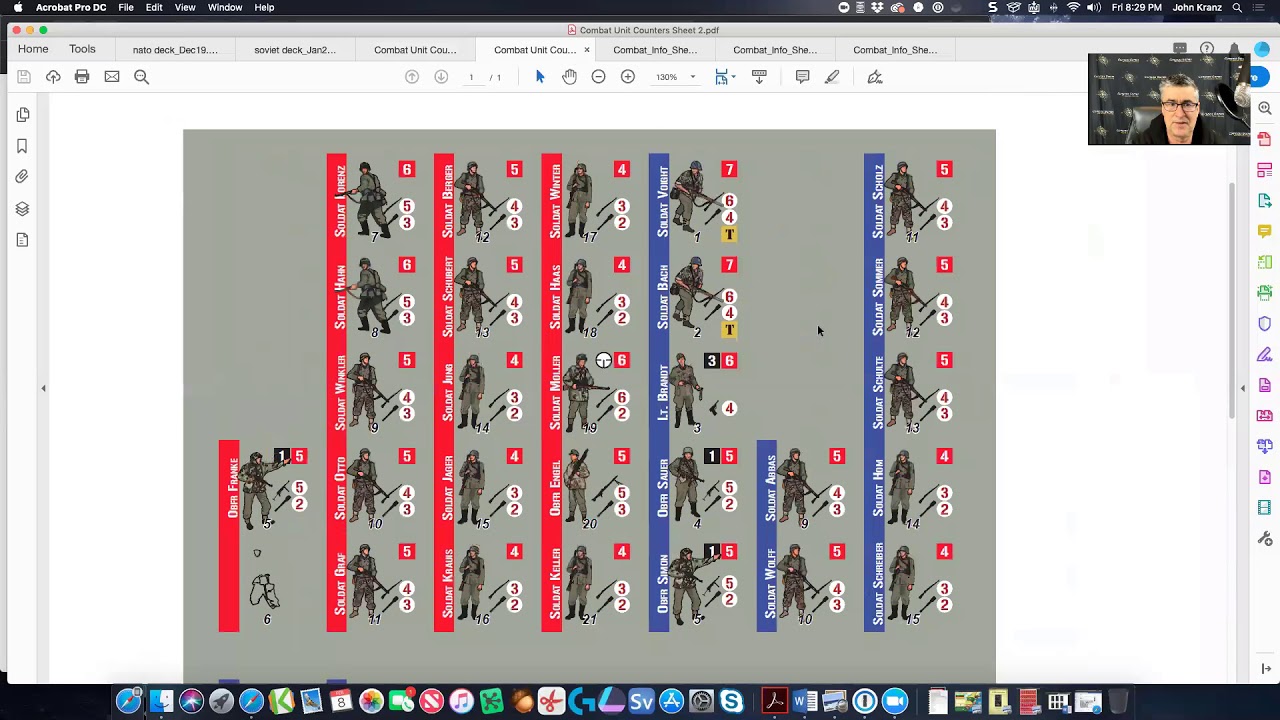The width and height of the screenshot is (1280, 720).
Task: Print the document with printer icon
Action: (x=82, y=77)
